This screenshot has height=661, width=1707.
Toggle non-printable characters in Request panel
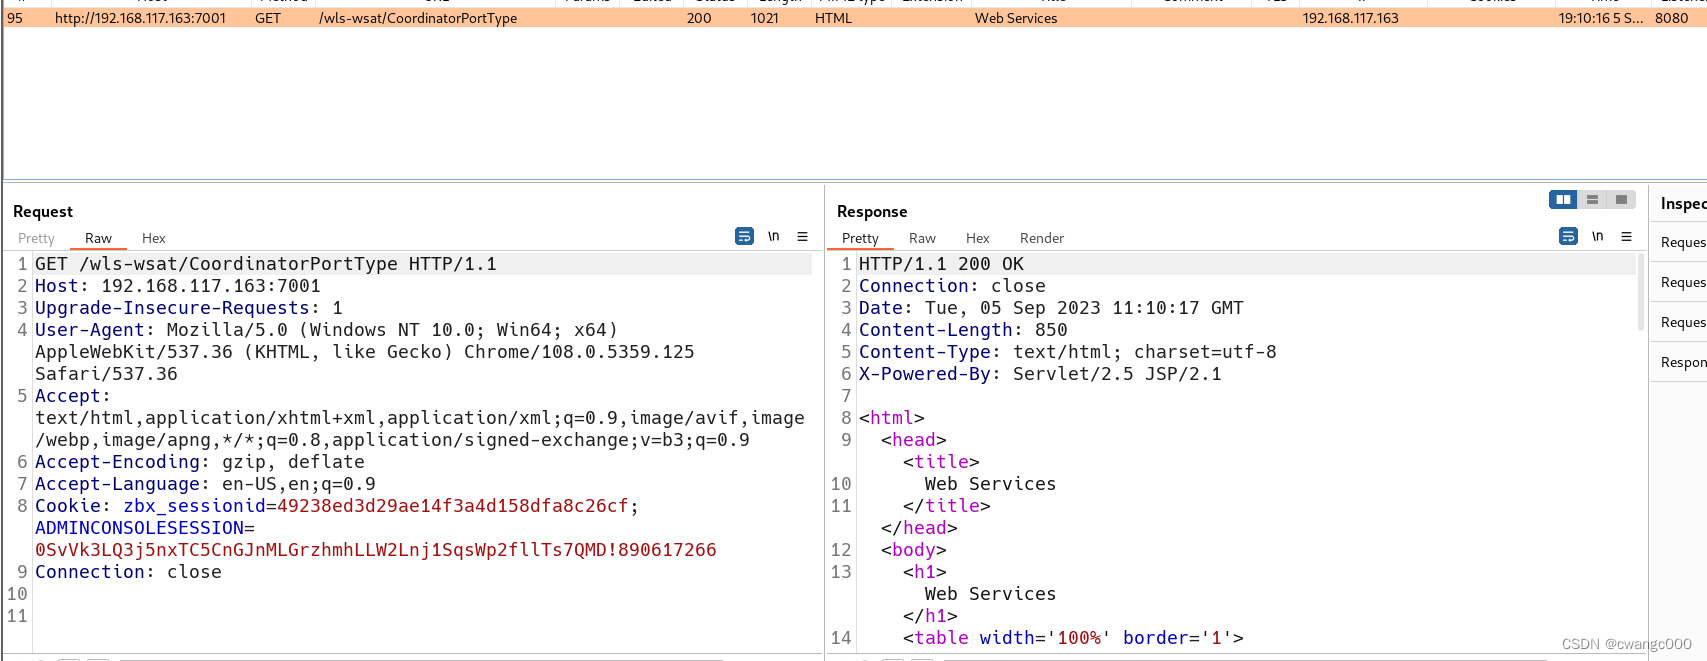coord(773,236)
